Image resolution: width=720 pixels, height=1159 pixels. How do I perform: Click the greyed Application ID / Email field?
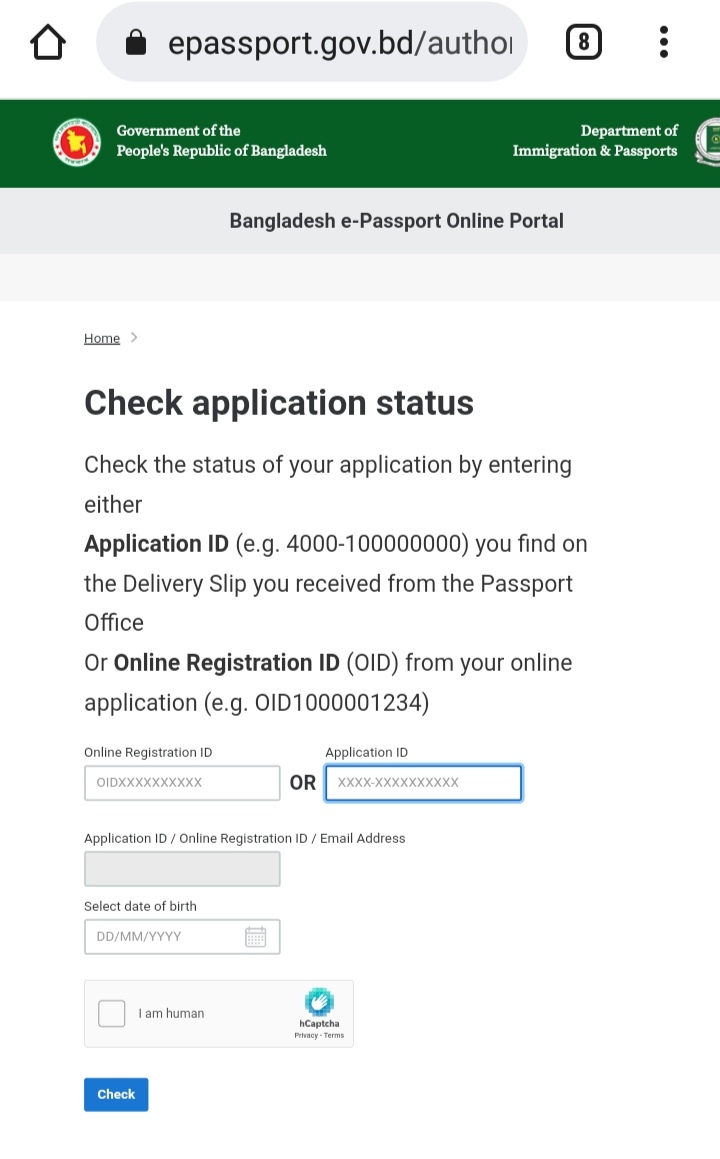tap(182, 869)
